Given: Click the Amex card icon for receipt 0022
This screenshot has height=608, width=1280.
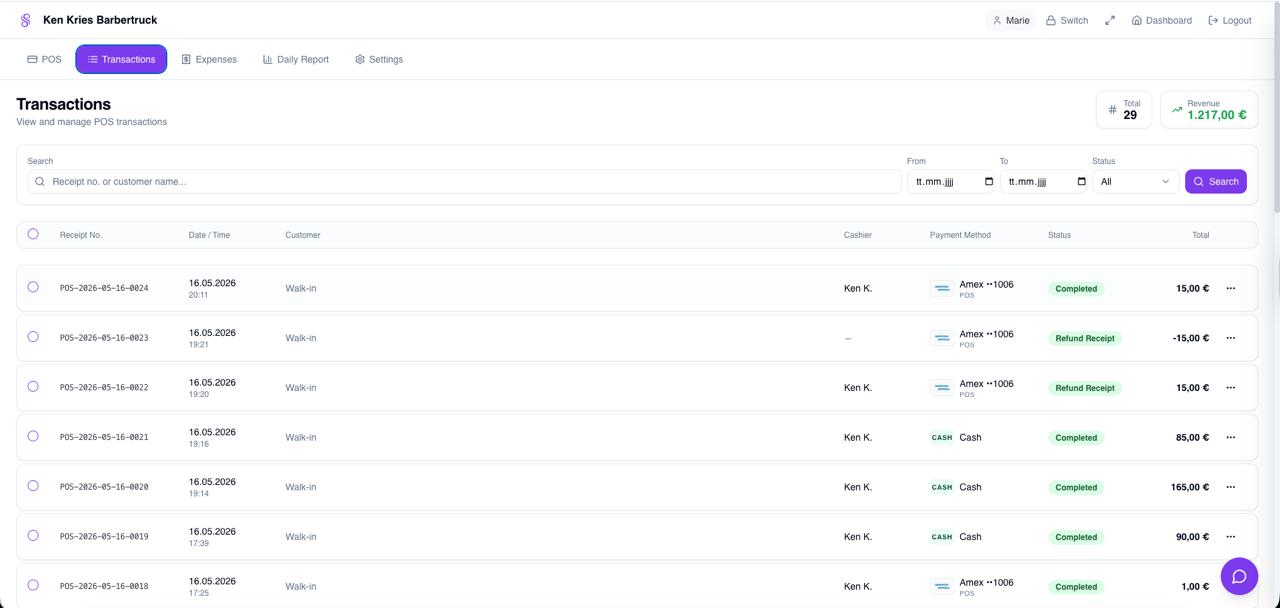Looking at the screenshot, I should pyautogui.click(x=942, y=388).
